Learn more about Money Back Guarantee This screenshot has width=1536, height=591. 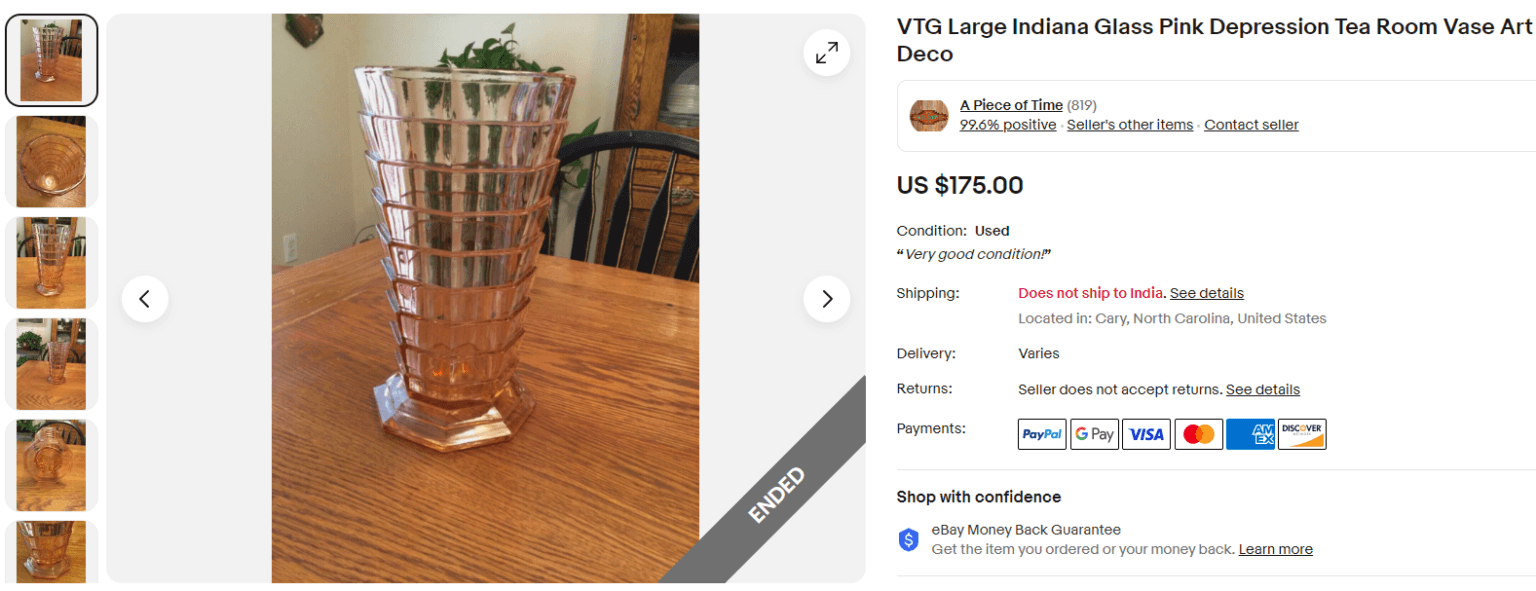(1275, 548)
